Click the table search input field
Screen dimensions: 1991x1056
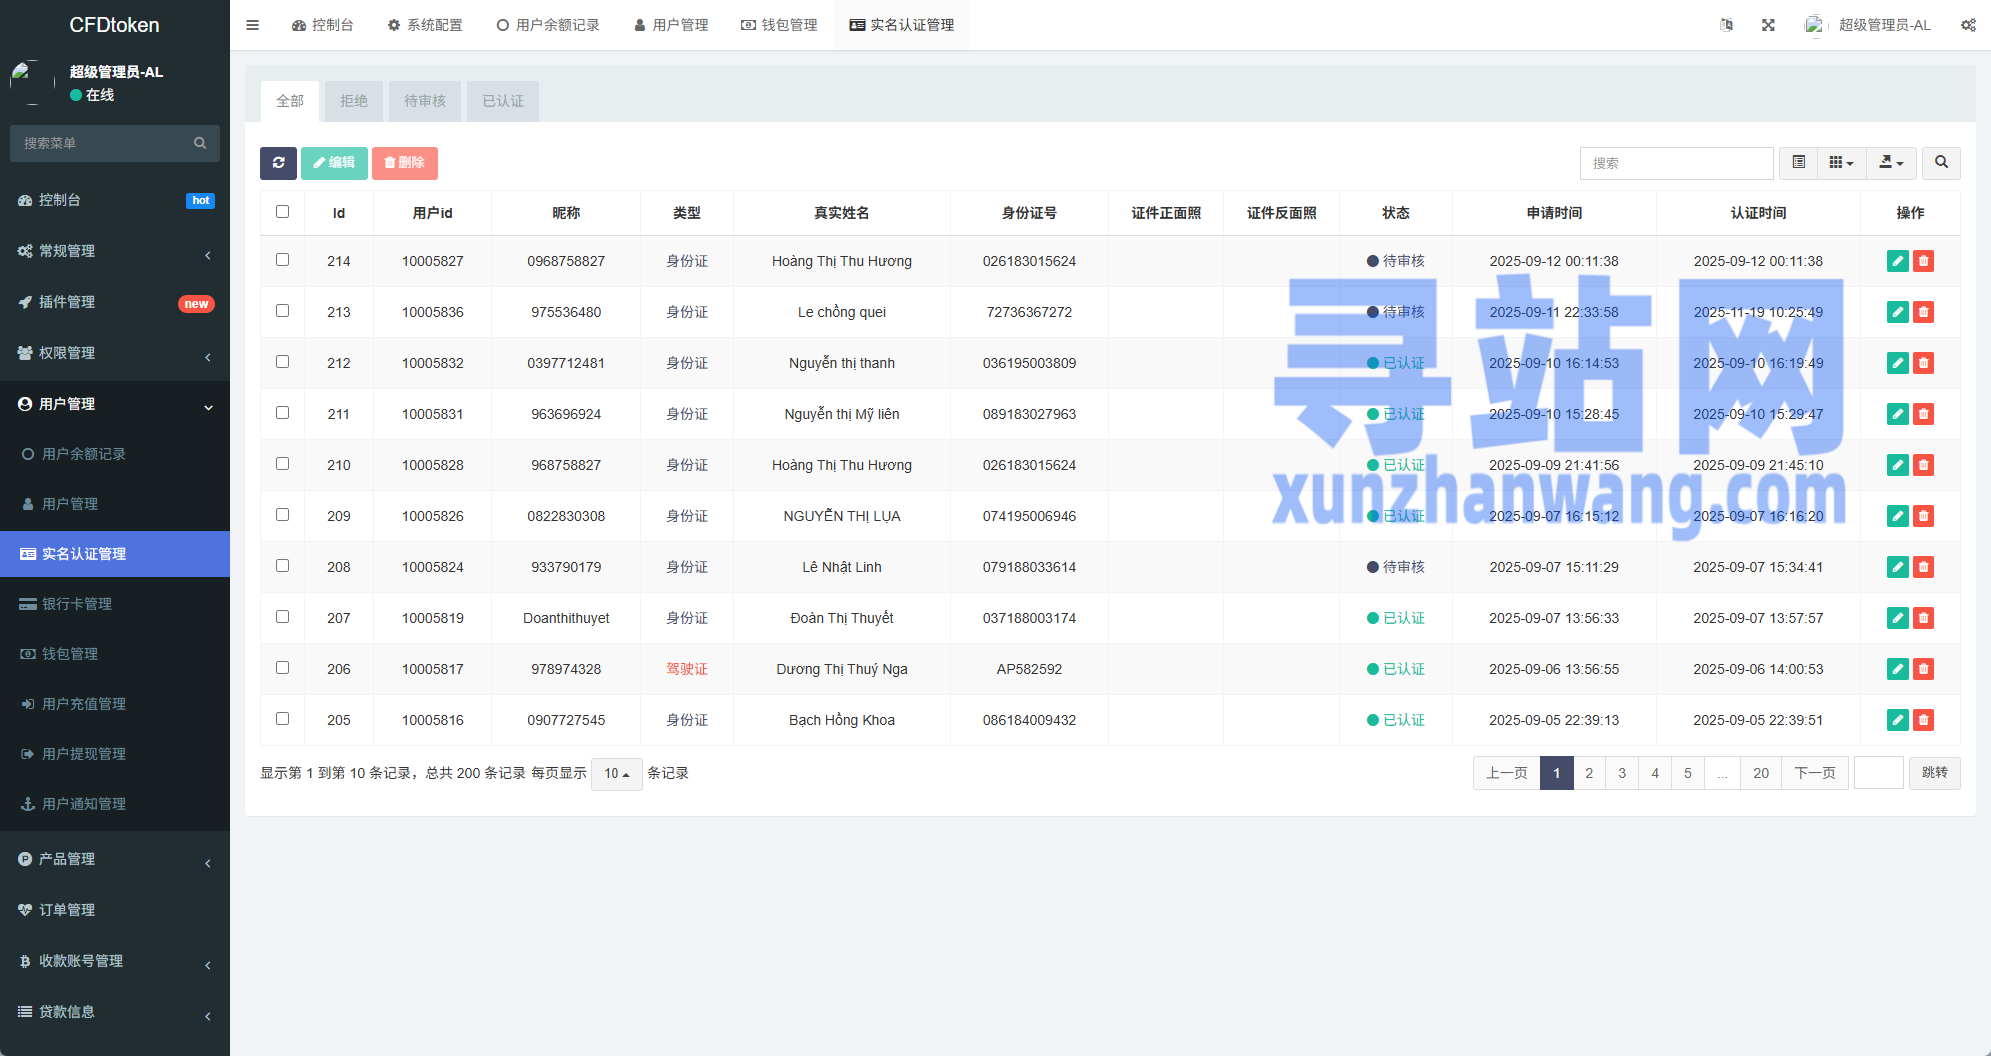pos(1676,163)
